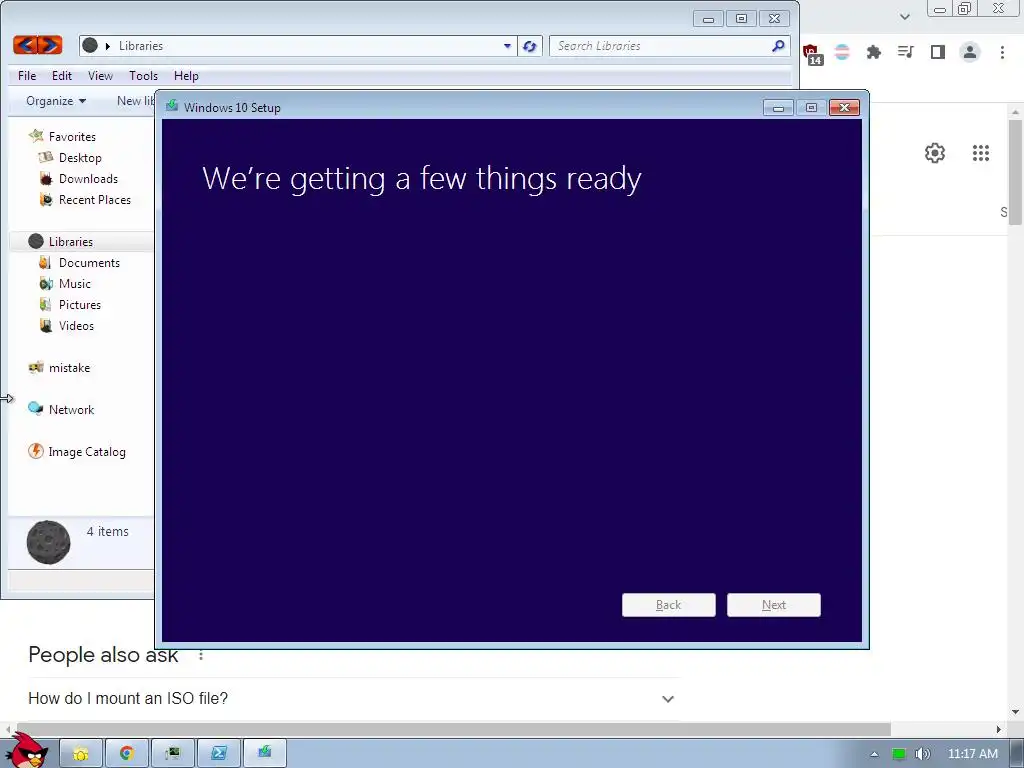Click the Libraries address bar field

point(298,46)
